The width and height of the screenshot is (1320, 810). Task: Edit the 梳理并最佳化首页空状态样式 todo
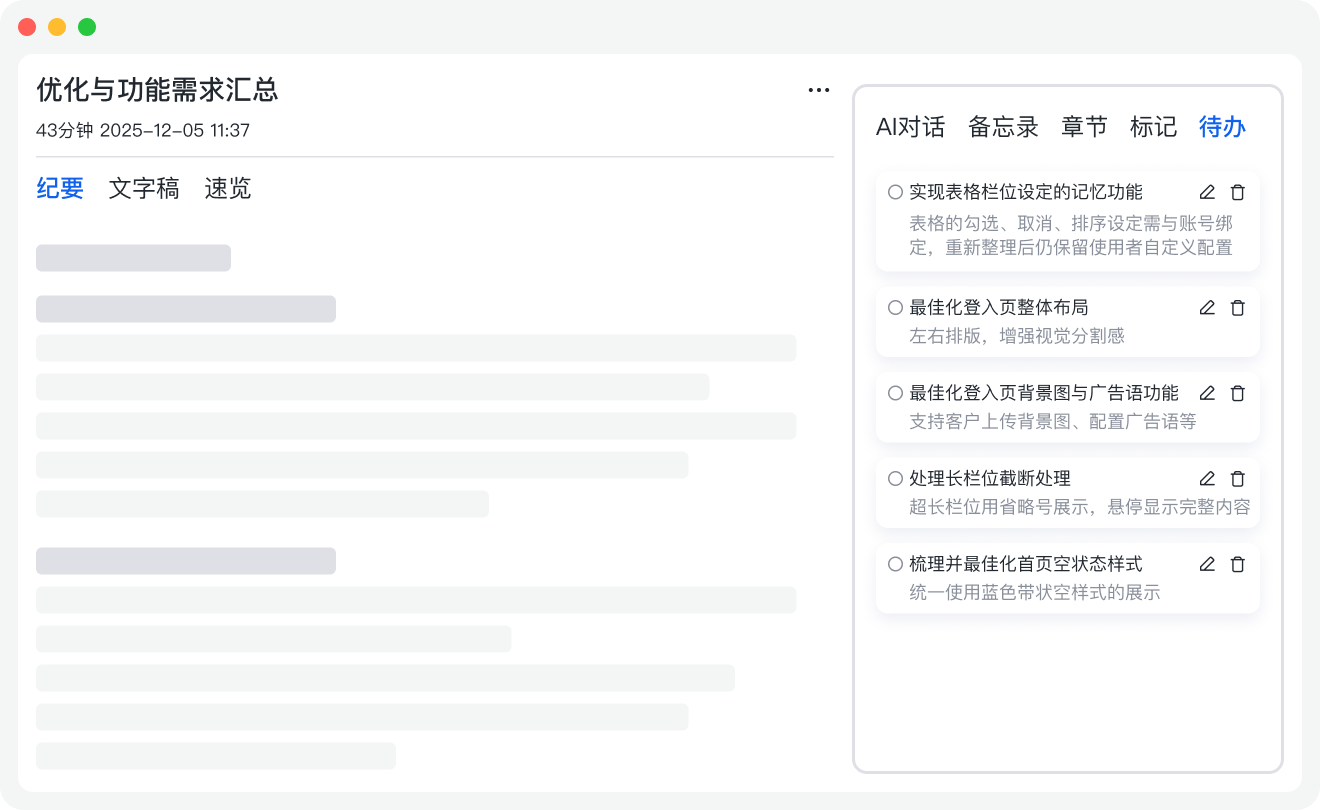[x=1207, y=564]
